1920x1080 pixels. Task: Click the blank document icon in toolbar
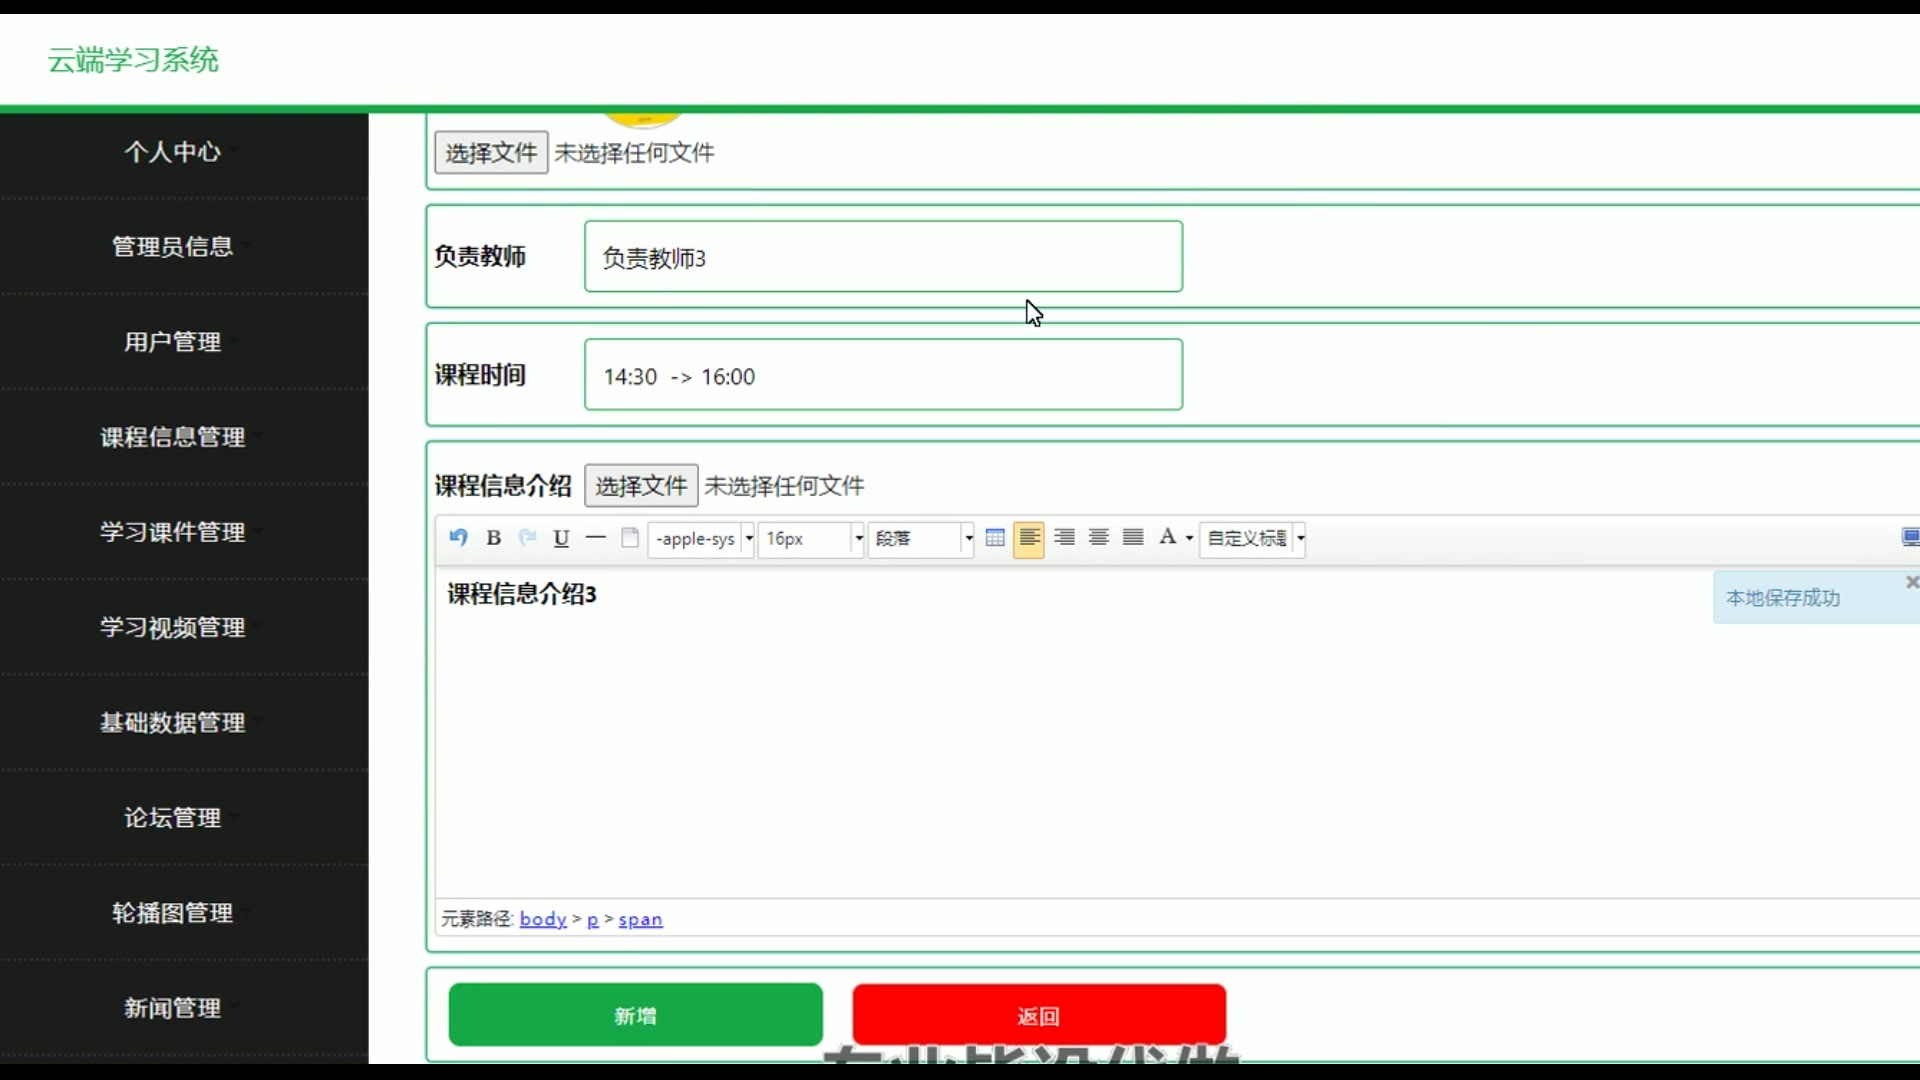click(630, 538)
